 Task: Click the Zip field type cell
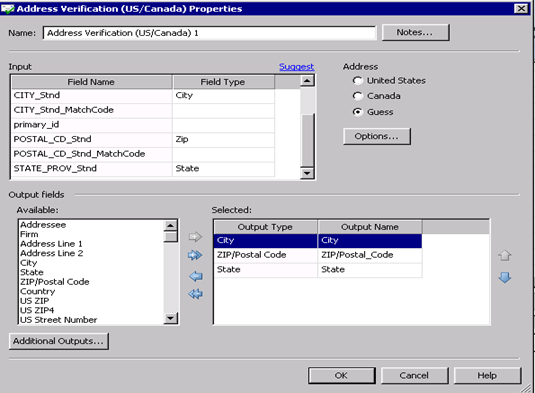pos(224,140)
